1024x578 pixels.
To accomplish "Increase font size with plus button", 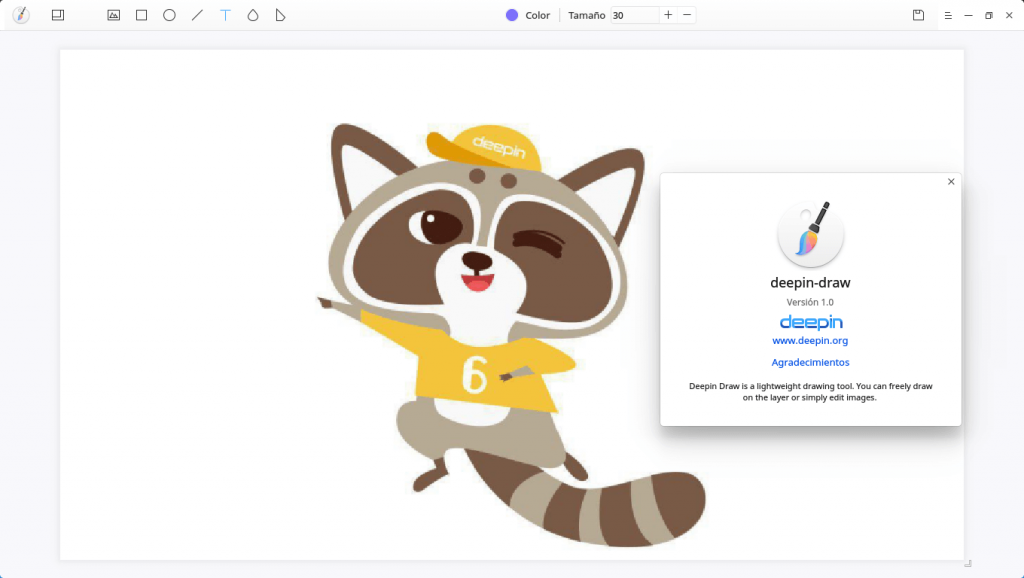I will tap(668, 15).
